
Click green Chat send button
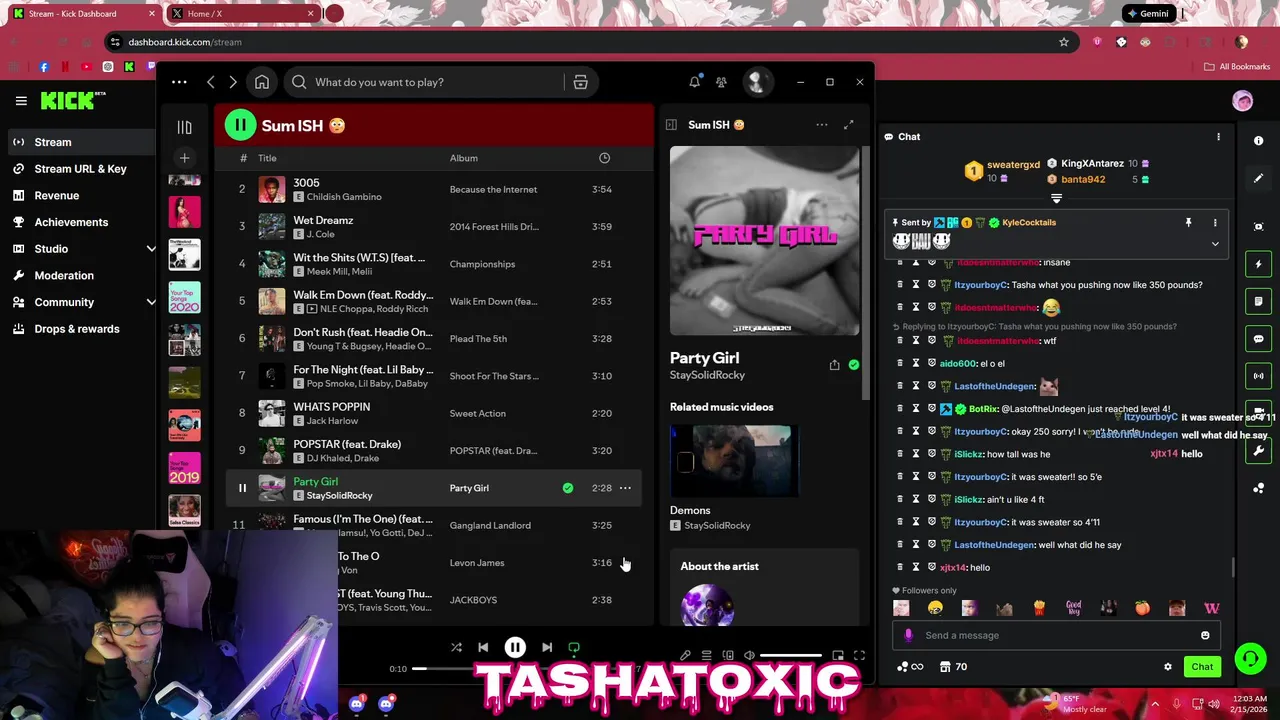tap(1202, 667)
